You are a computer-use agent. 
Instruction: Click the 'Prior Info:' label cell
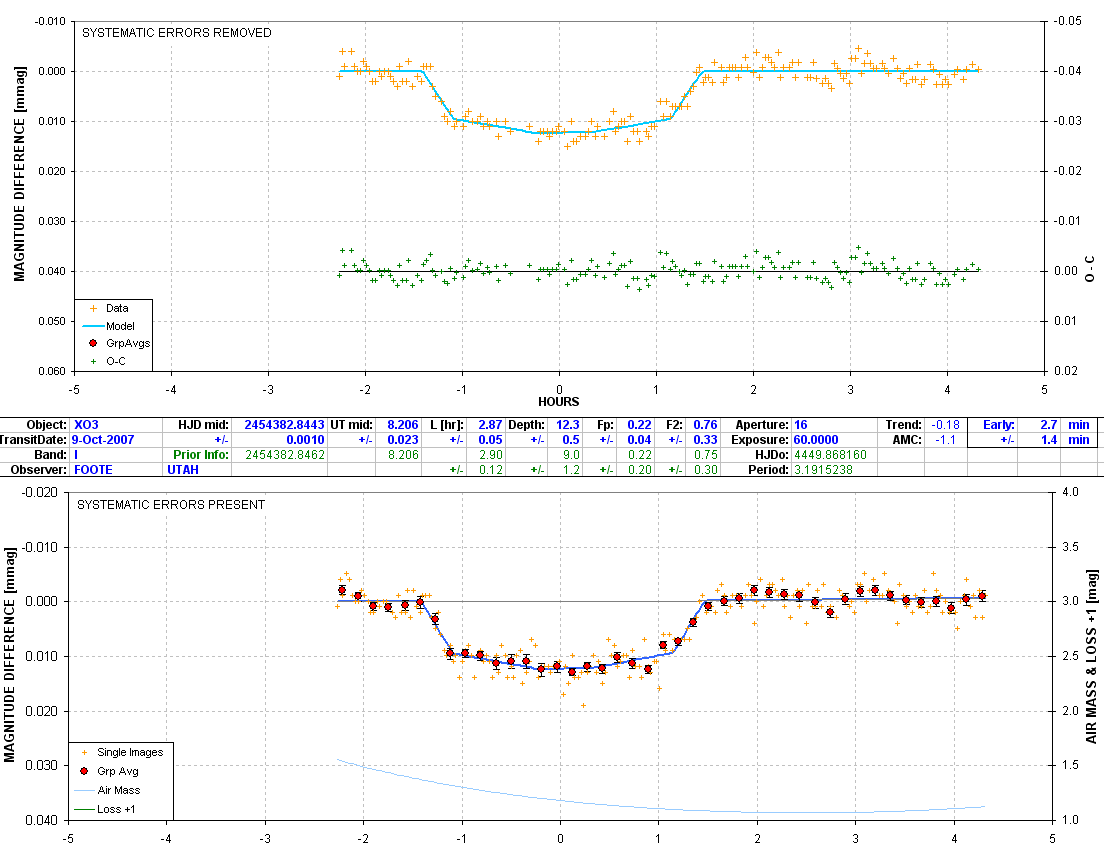click(x=201, y=455)
